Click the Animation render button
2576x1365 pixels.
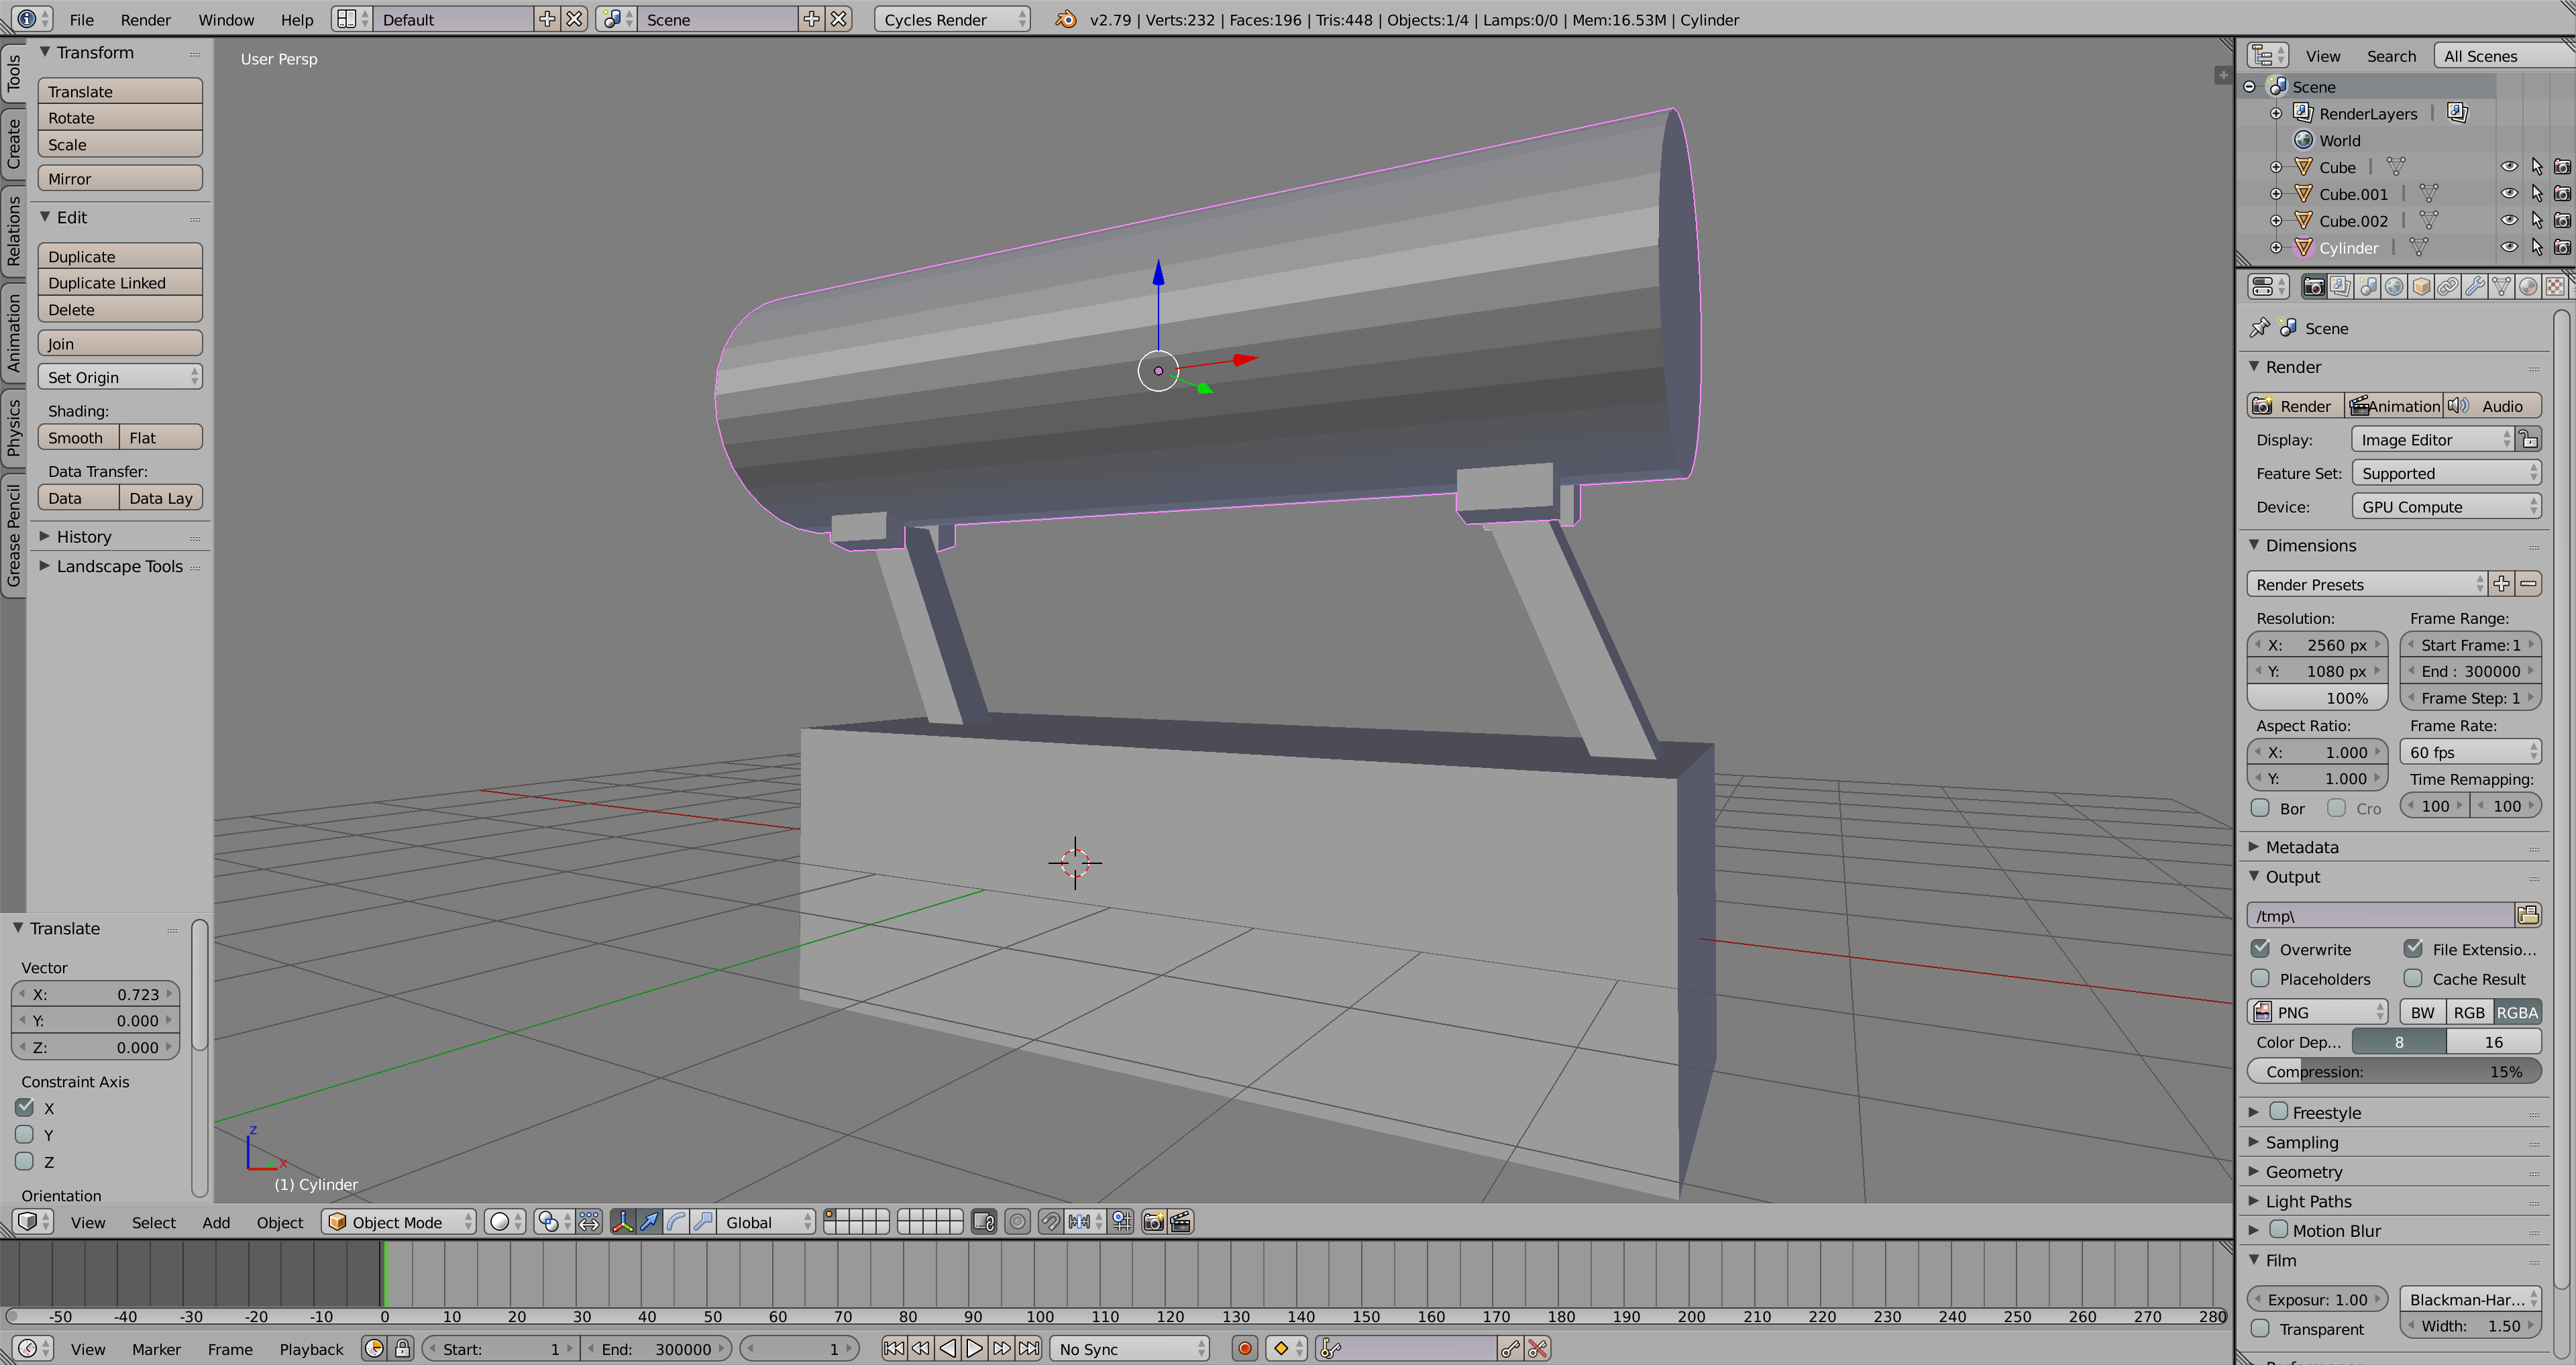(x=2394, y=406)
